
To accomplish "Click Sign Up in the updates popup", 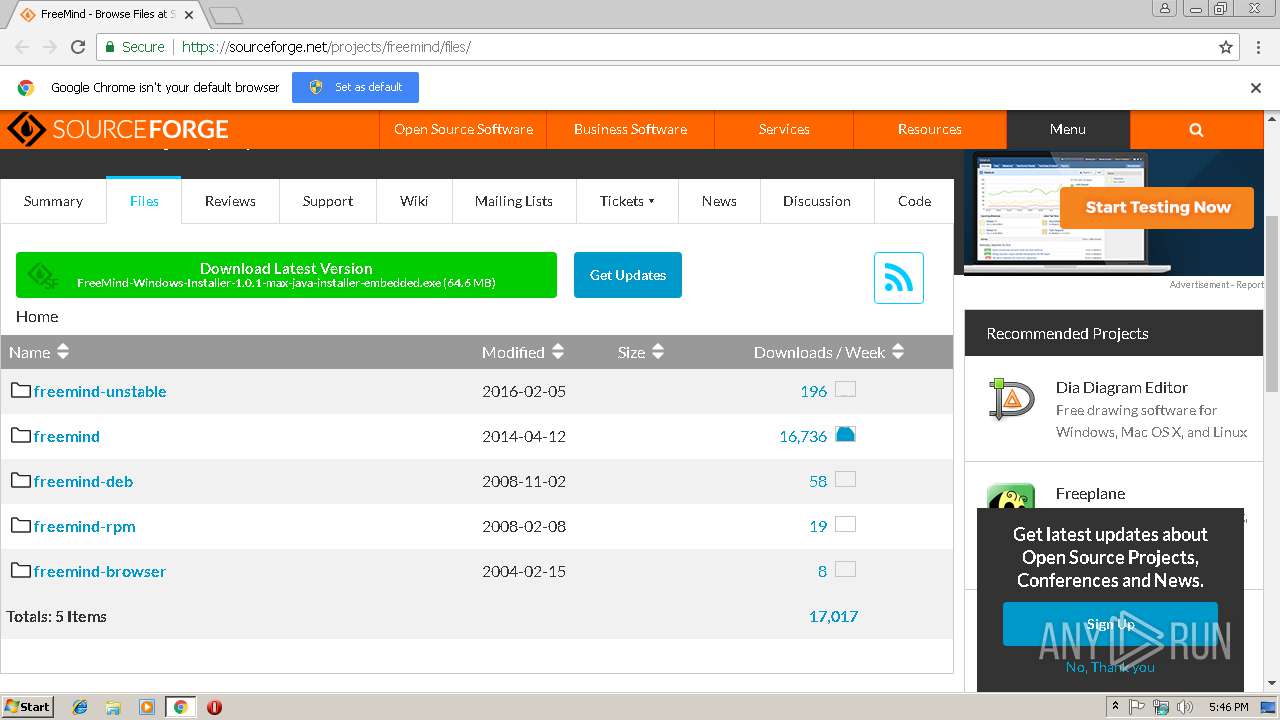I will pyautogui.click(x=1110, y=624).
